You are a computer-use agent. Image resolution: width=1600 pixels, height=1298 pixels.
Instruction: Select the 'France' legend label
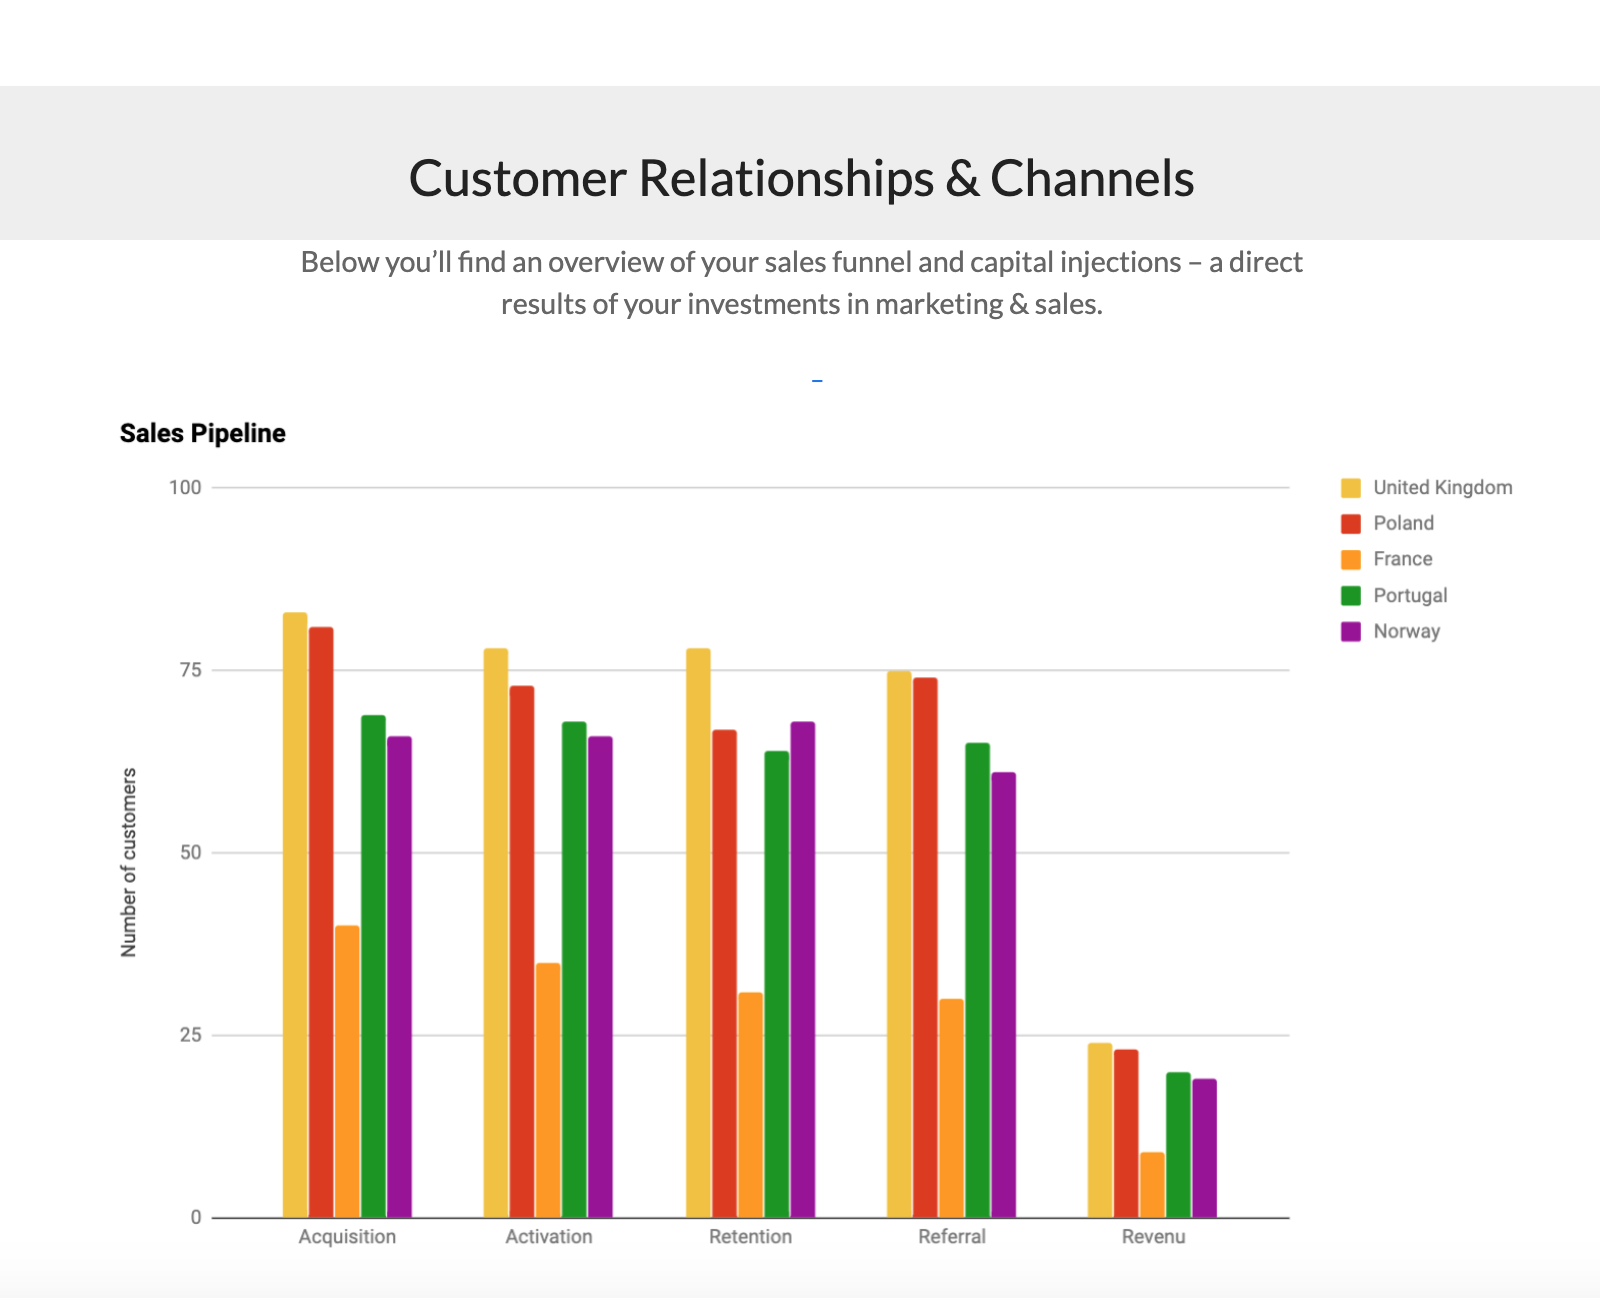click(x=1402, y=559)
